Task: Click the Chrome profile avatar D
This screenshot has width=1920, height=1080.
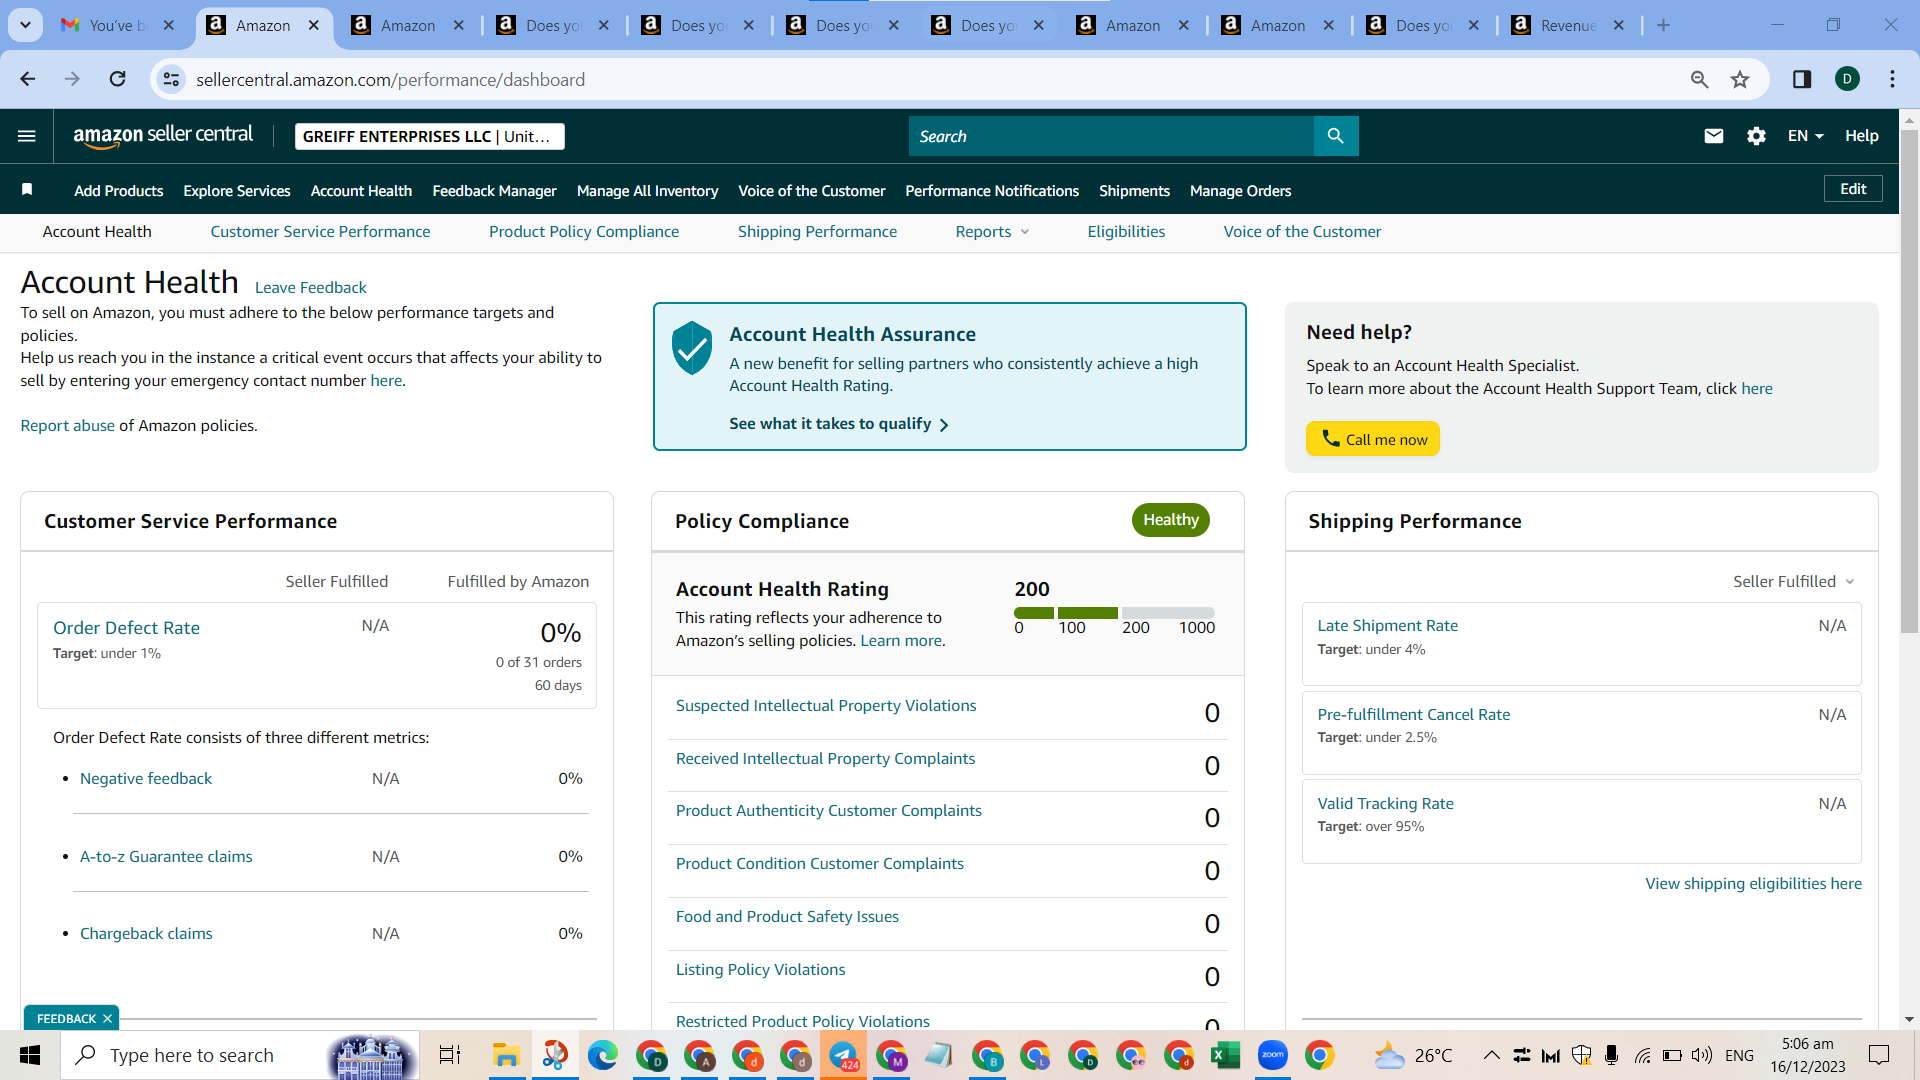Action: [x=1847, y=79]
